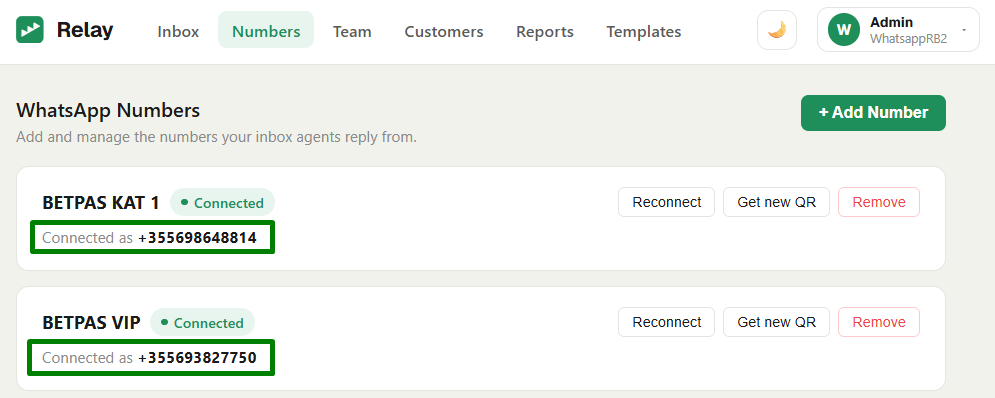Image resolution: width=995 pixels, height=398 pixels.
Task: Go to the Team tab
Action: (352, 31)
